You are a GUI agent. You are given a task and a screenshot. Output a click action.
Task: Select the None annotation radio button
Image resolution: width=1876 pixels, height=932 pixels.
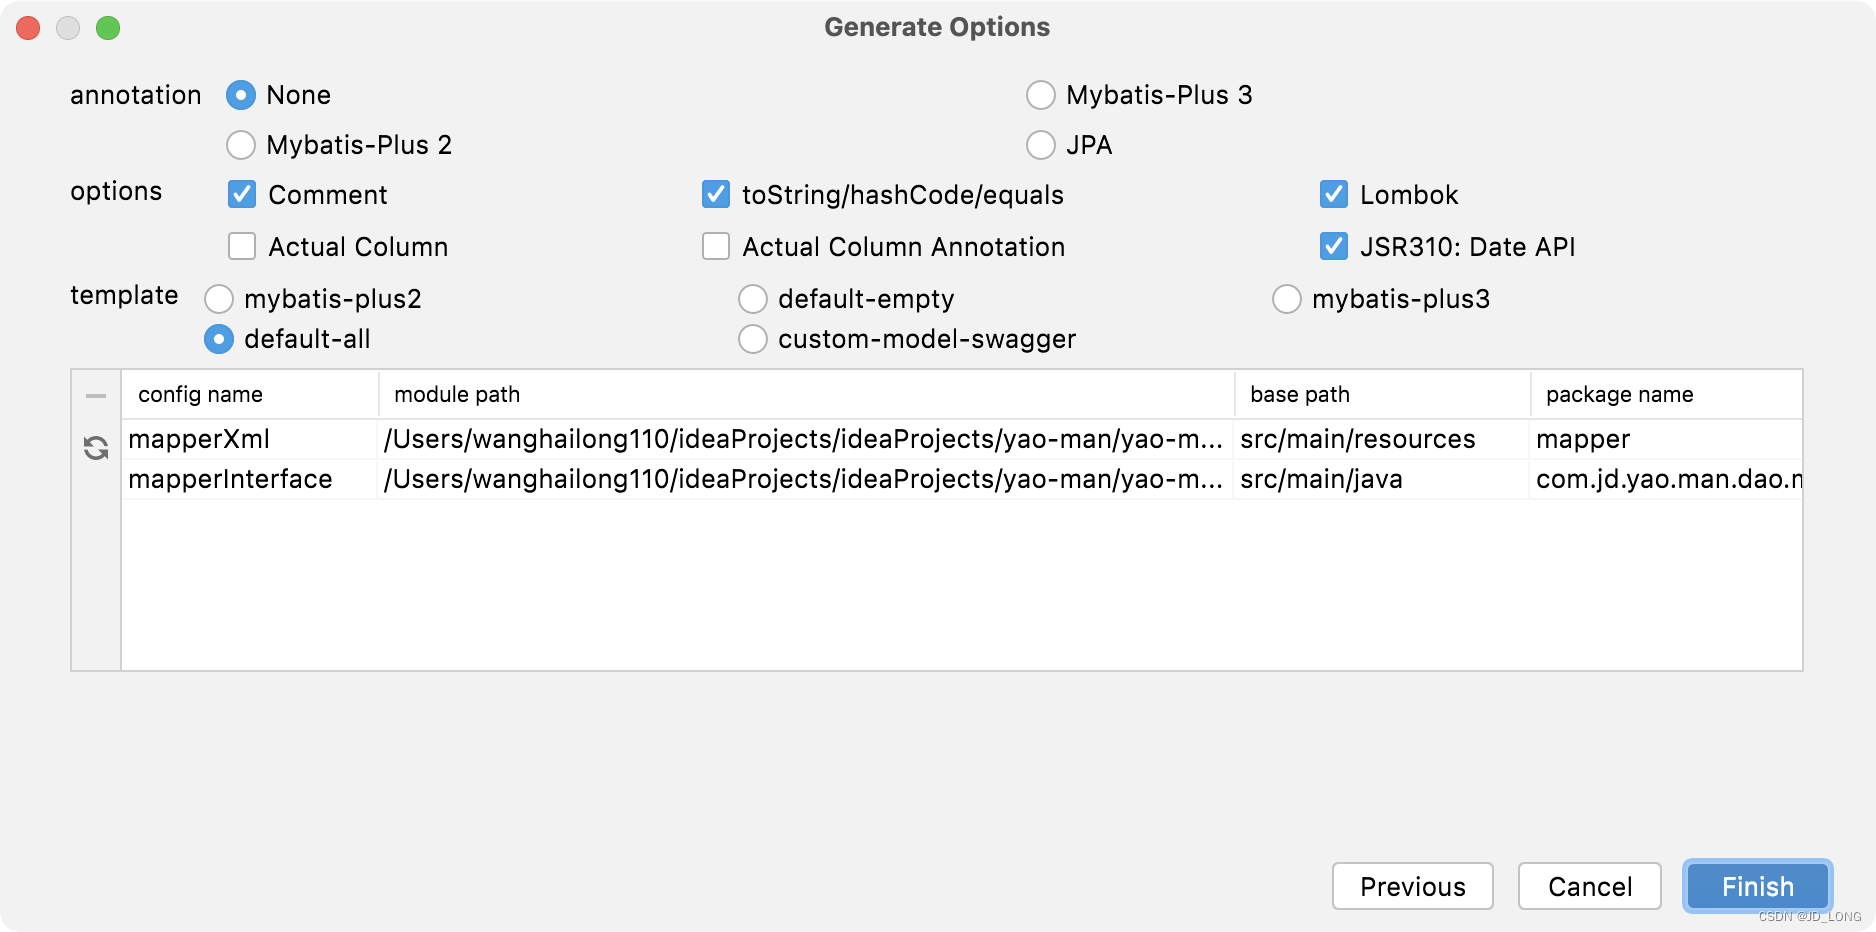[x=241, y=95]
